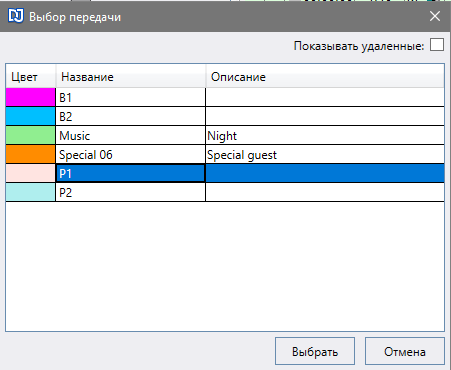Select the highlighted P1 name cell

(x=130, y=173)
